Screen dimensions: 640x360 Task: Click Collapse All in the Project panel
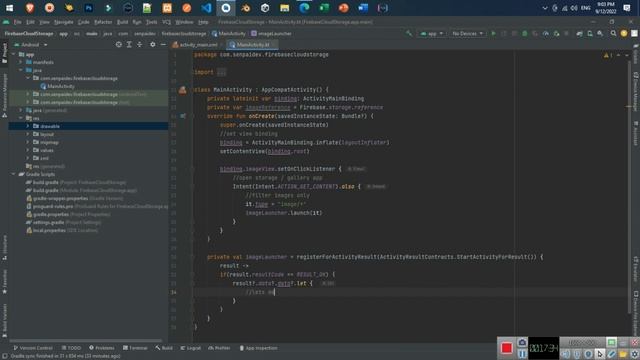pyautogui.click(x=140, y=44)
